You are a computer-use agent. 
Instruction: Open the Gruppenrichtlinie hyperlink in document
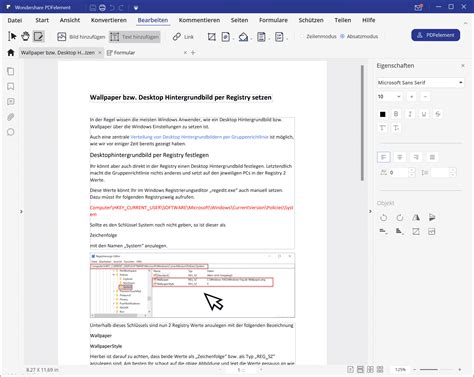point(199,137)
